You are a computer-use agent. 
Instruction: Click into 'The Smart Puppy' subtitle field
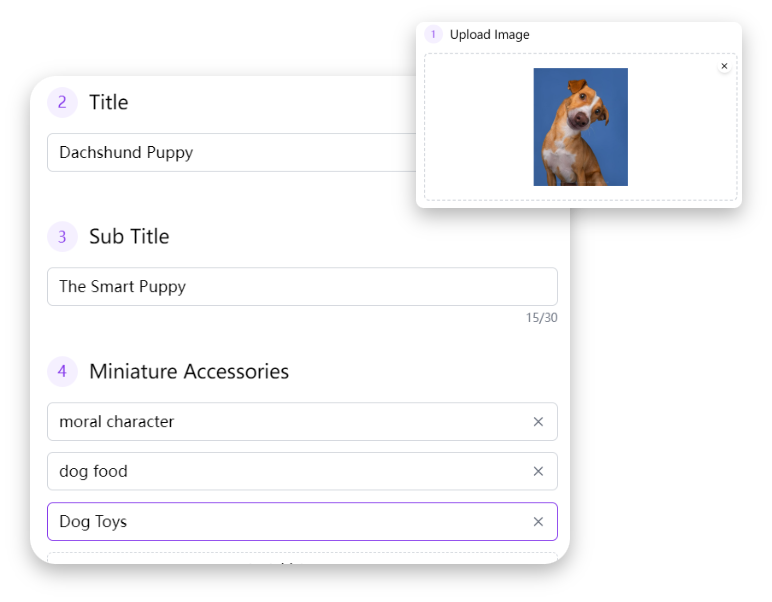pyautogui.click(x=300, y=287)
